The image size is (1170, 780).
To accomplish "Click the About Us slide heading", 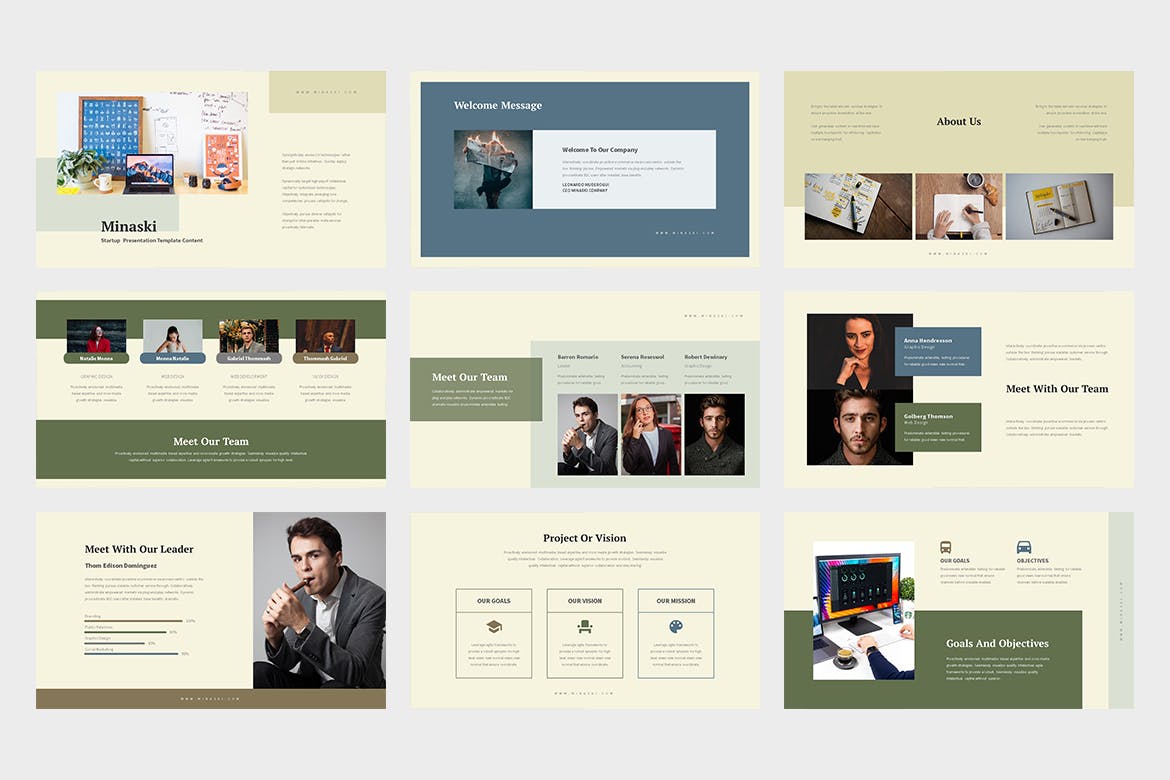I will pyautogui.click(x=958, y=122).
